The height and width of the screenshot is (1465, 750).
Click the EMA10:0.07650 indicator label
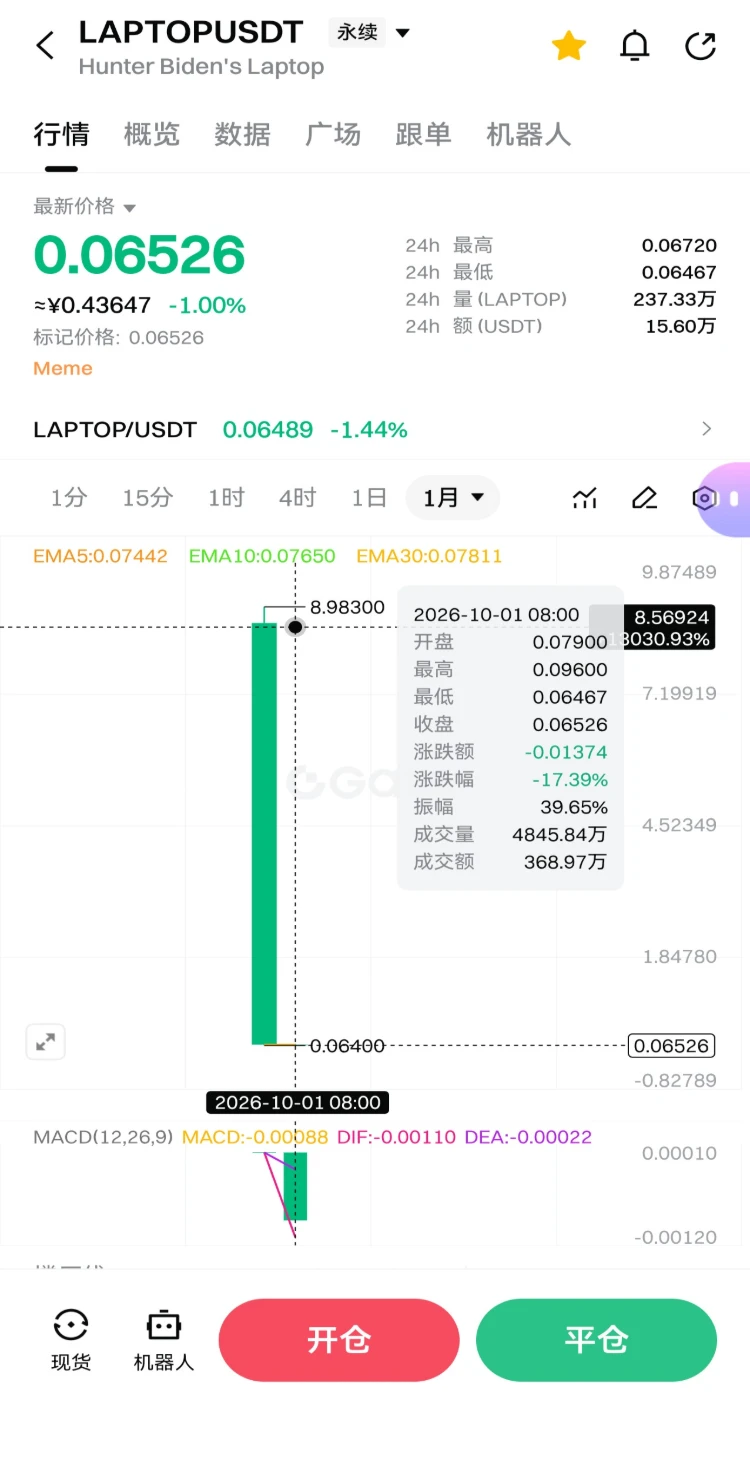tap(262, 556)
